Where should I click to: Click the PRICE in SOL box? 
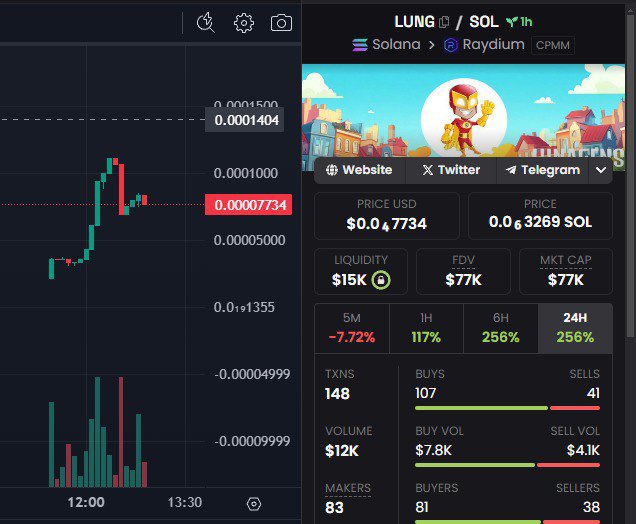[540, 216]
